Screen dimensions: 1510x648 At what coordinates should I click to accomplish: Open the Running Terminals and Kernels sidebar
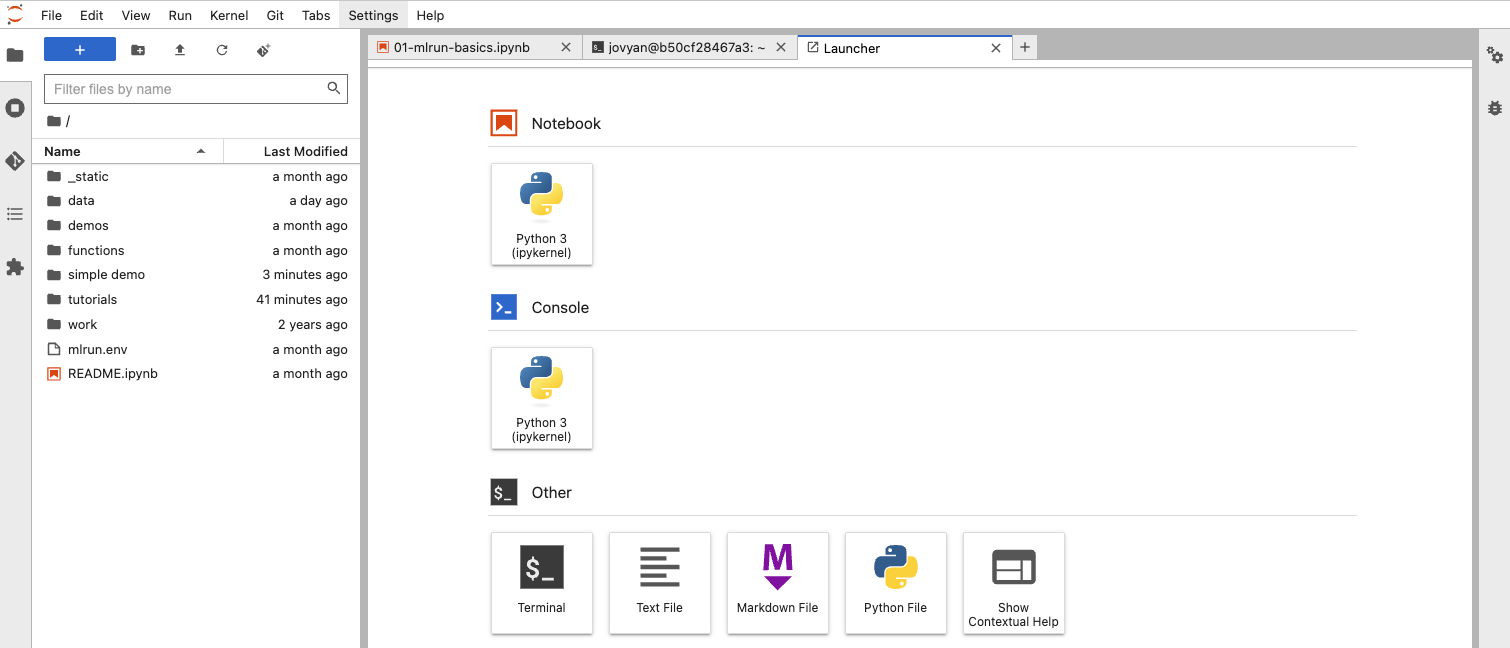pyautogui.click(x=15, y=108)
